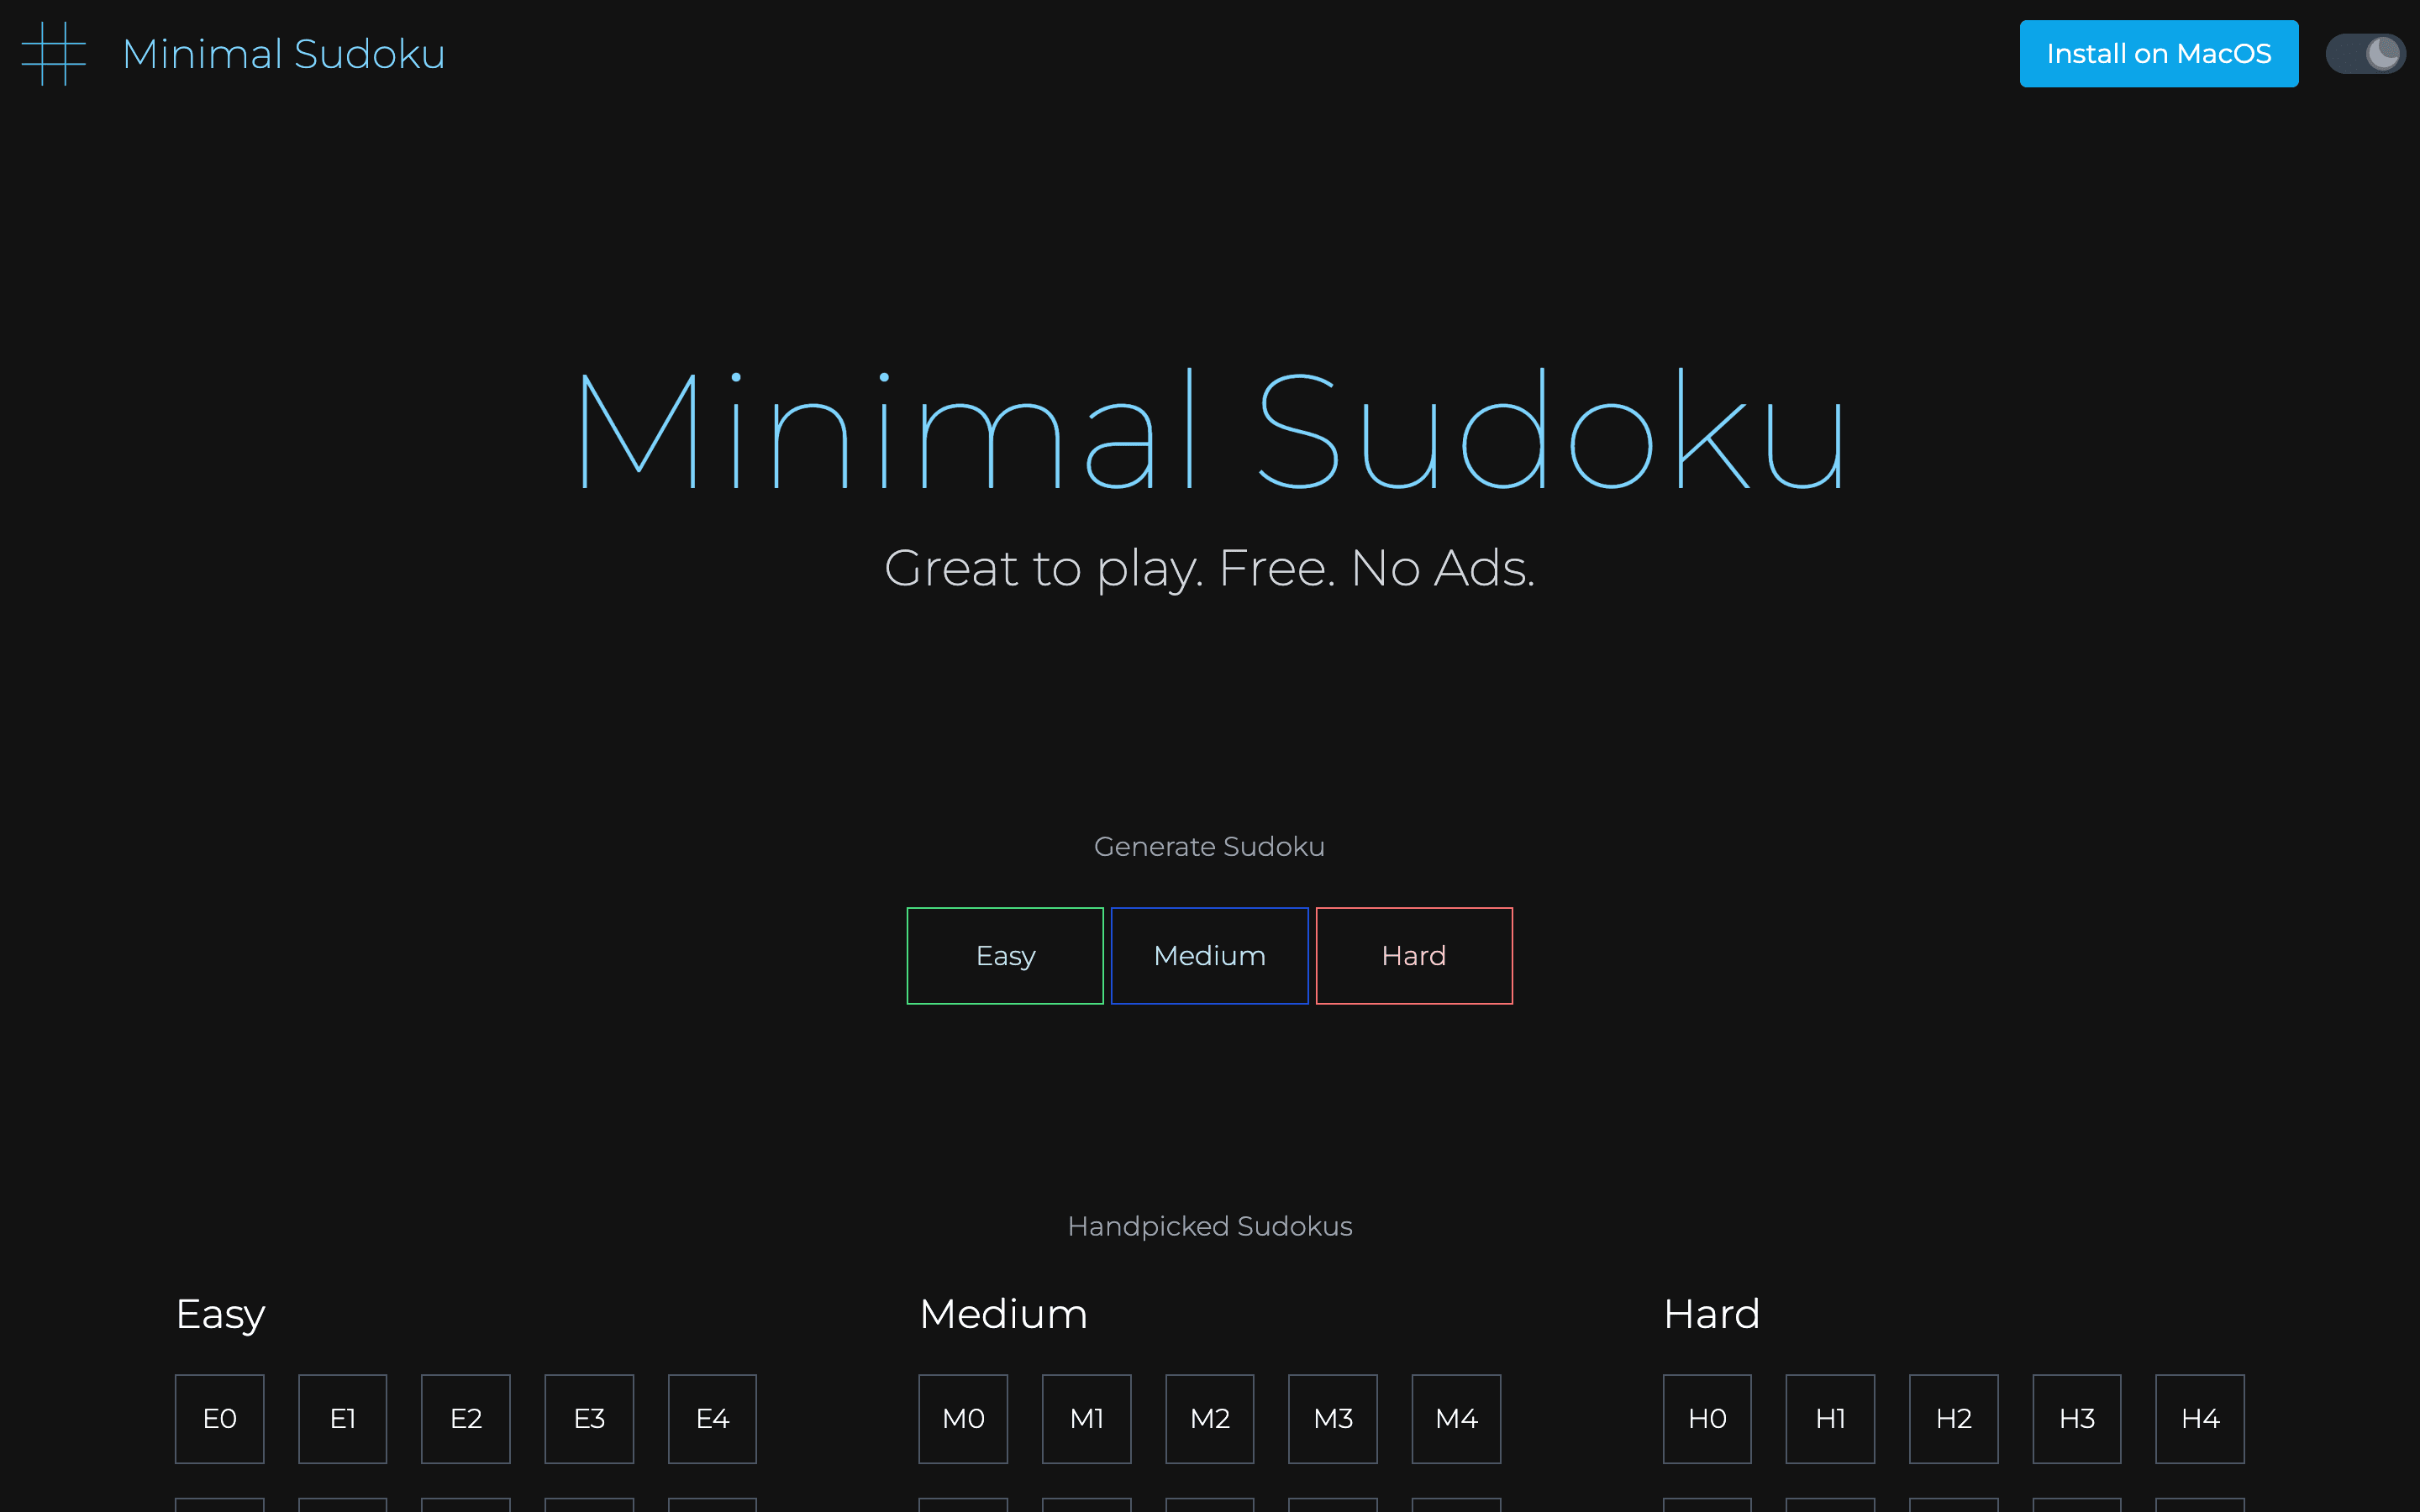Click the Medium difficulty button

(x=1209, y=954)
